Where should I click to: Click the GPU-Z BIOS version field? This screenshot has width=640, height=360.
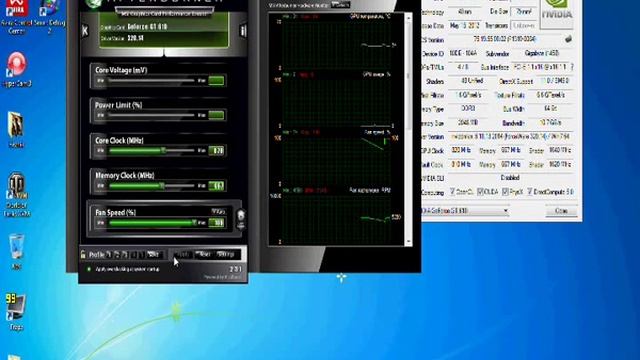[504, 39]
